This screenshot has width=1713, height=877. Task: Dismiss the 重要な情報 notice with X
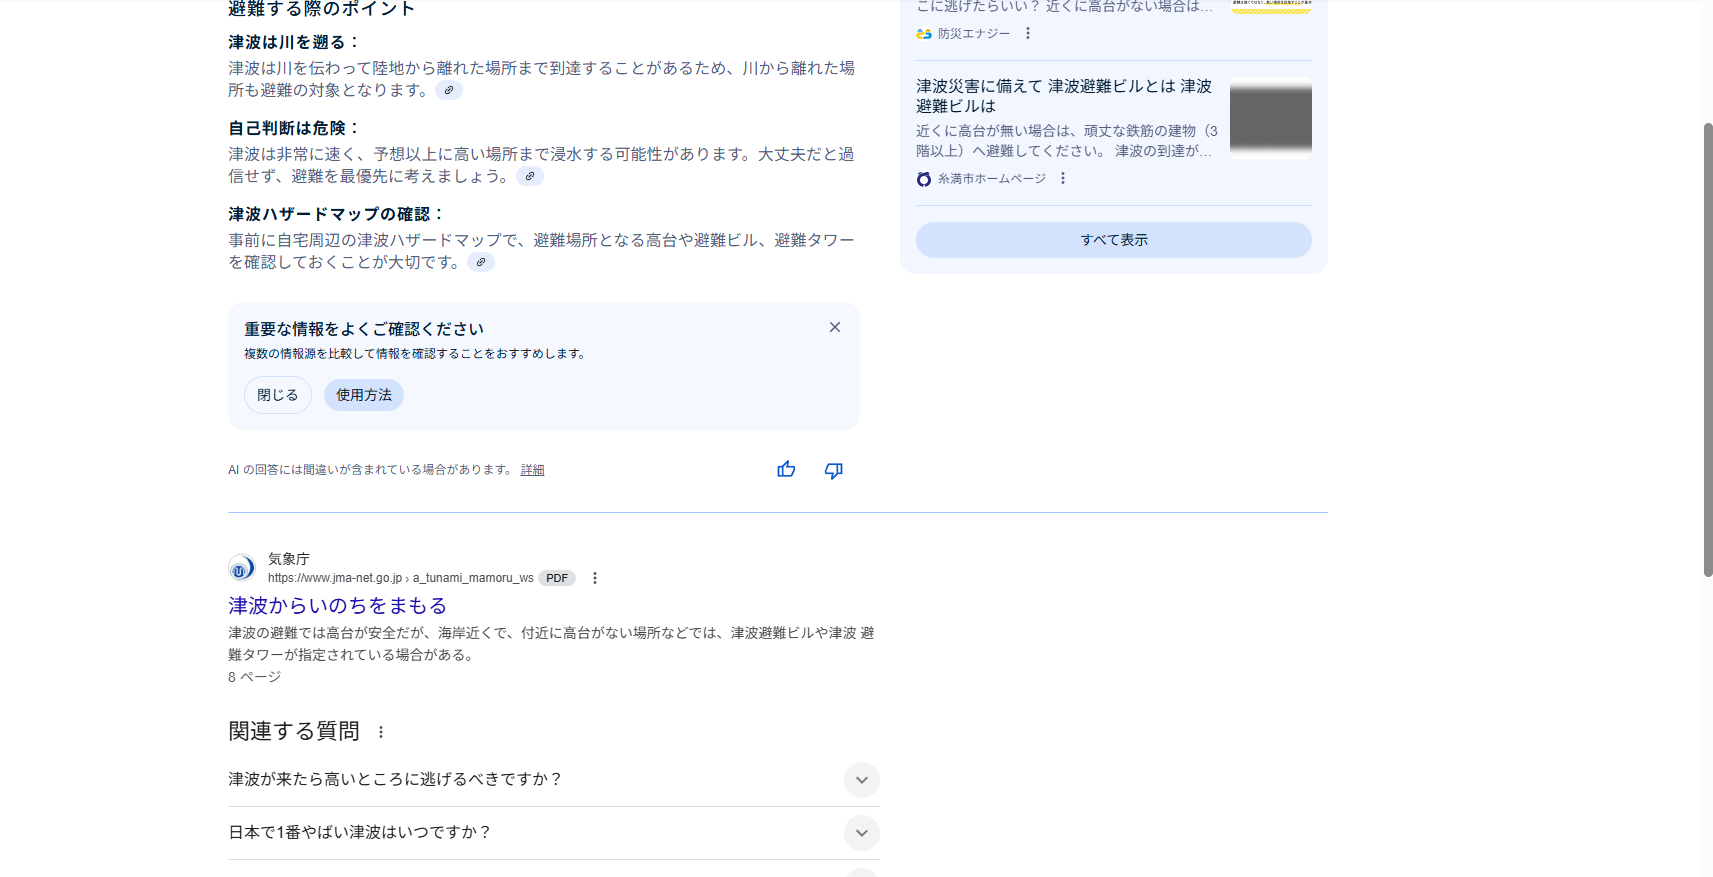[x=834, y=328]
